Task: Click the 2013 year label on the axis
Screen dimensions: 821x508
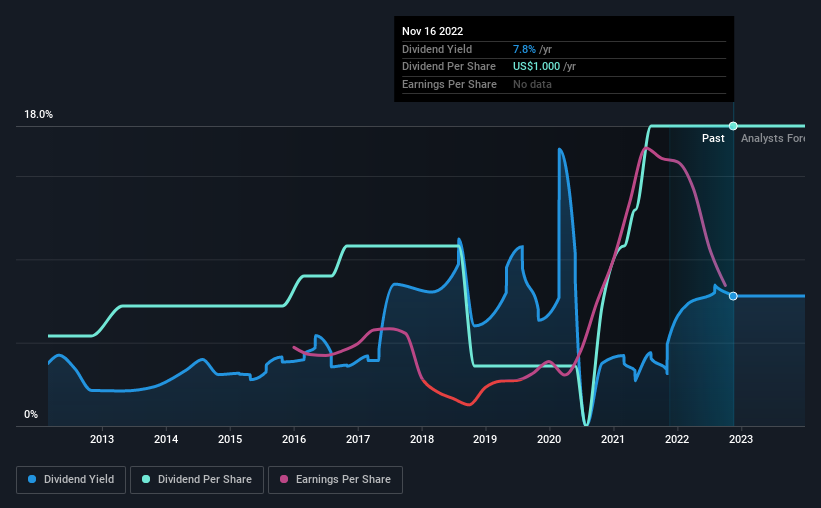Action: point(102,439)
